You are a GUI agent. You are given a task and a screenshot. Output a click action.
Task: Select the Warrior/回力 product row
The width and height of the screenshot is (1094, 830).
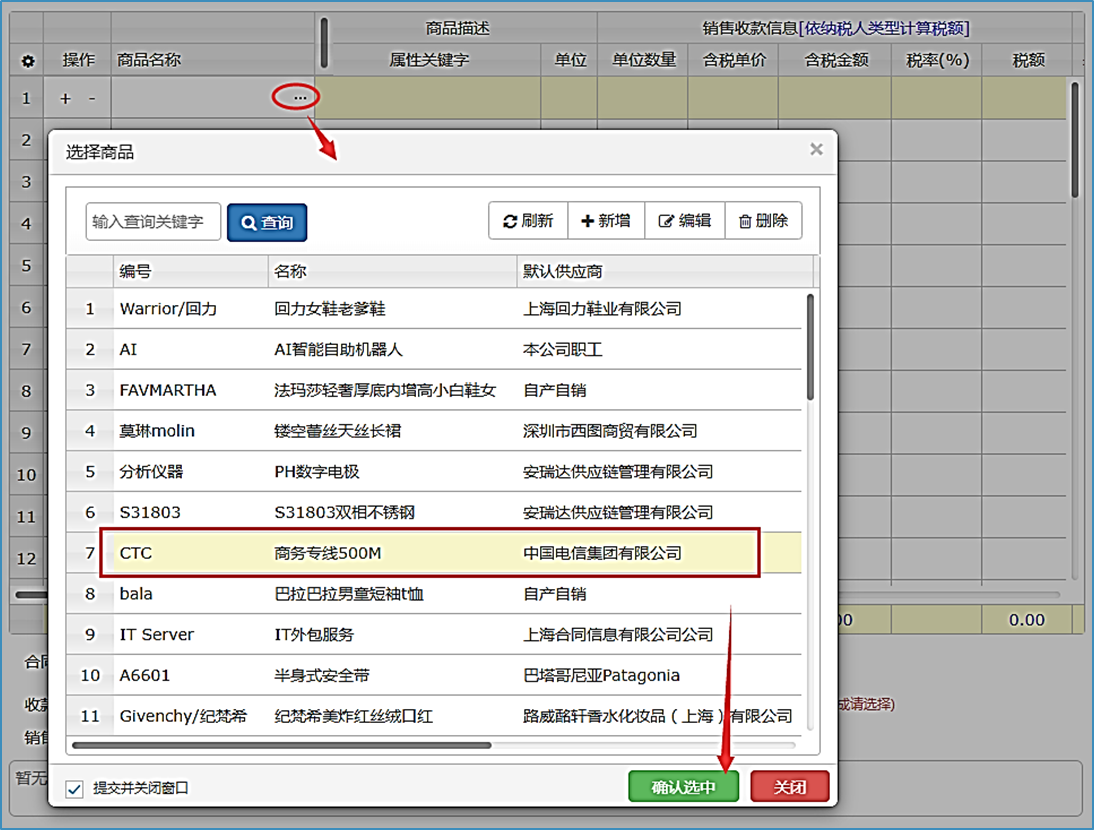(x=434, y=309)
